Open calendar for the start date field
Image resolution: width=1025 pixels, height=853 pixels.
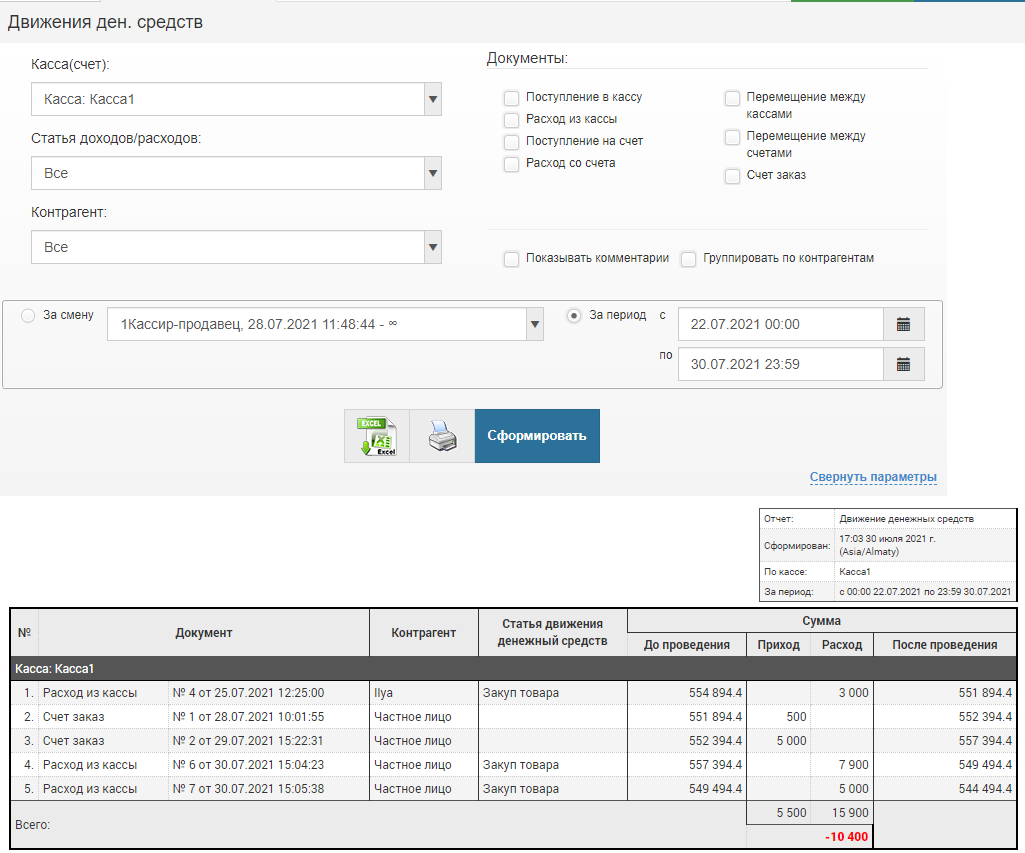[903, 324]
